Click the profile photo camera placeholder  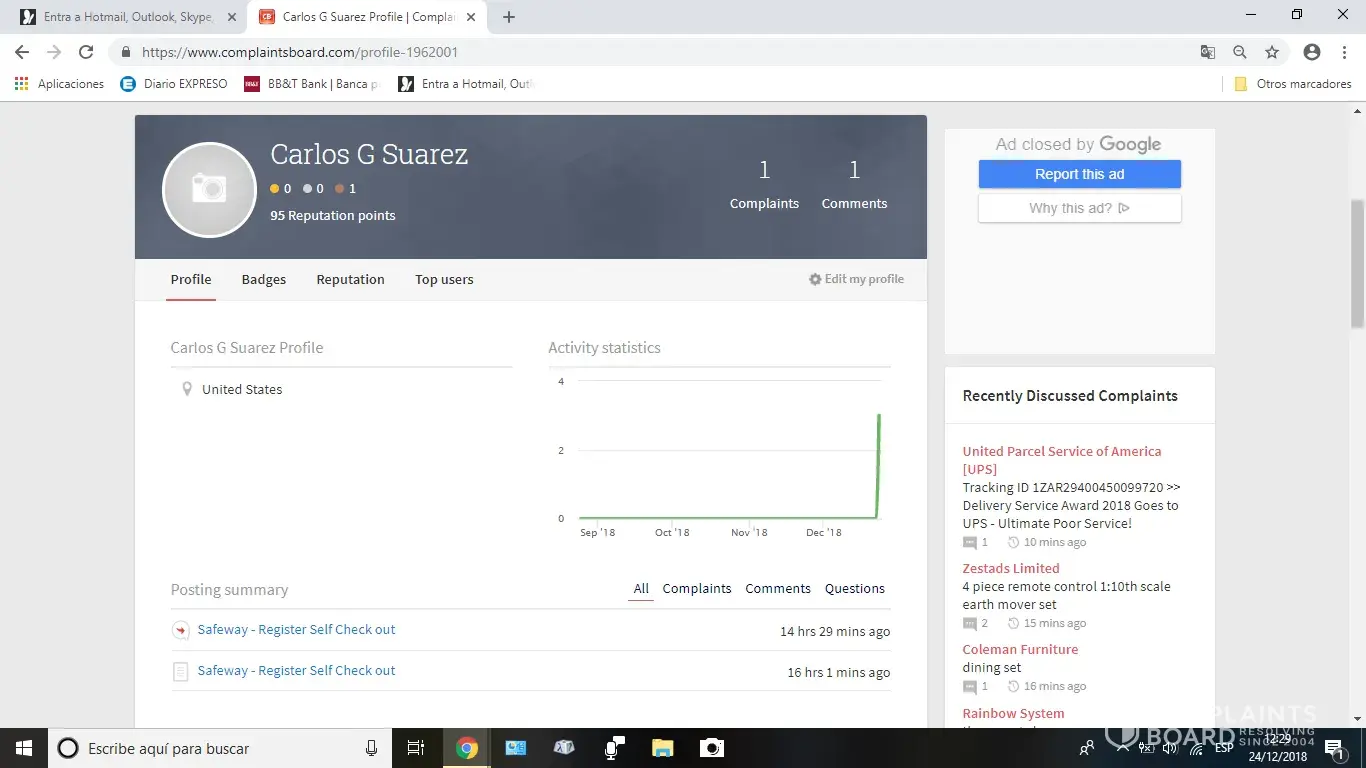click(x=209, y=190)
